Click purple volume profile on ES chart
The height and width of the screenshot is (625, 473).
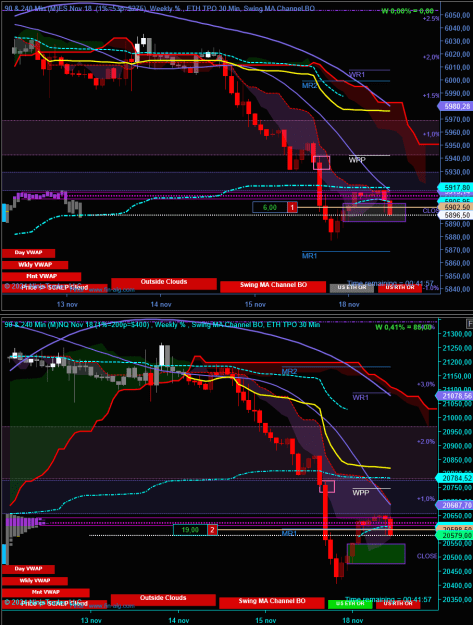(40, 196)
